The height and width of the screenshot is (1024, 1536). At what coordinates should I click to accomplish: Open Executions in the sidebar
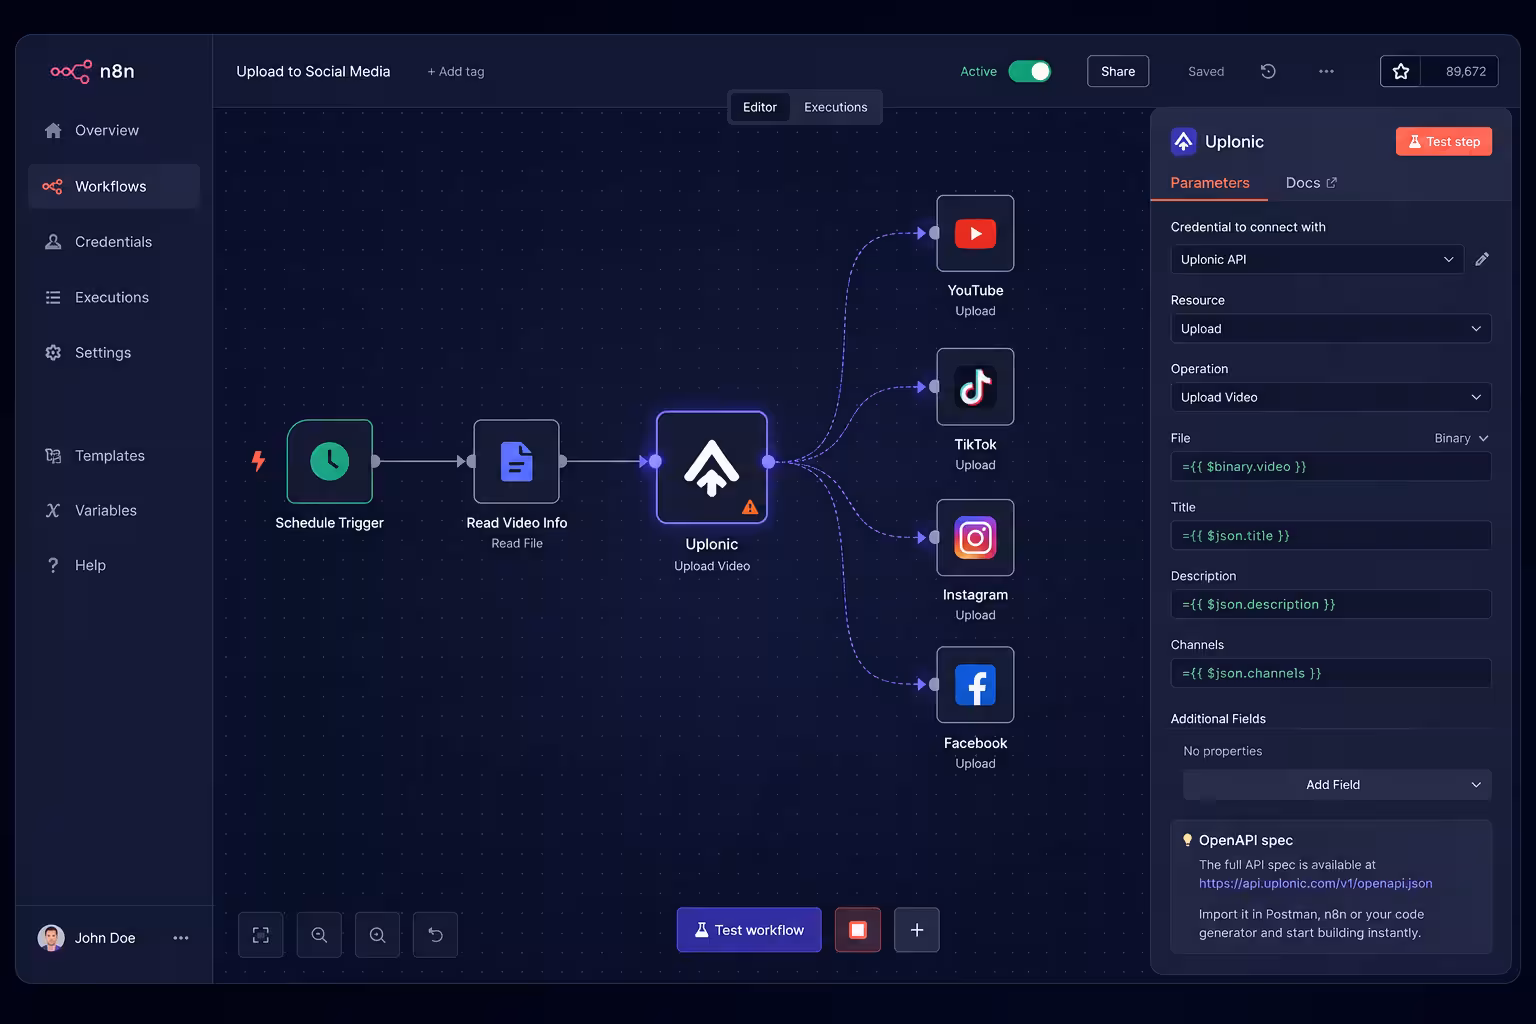(x=114, y=297)
